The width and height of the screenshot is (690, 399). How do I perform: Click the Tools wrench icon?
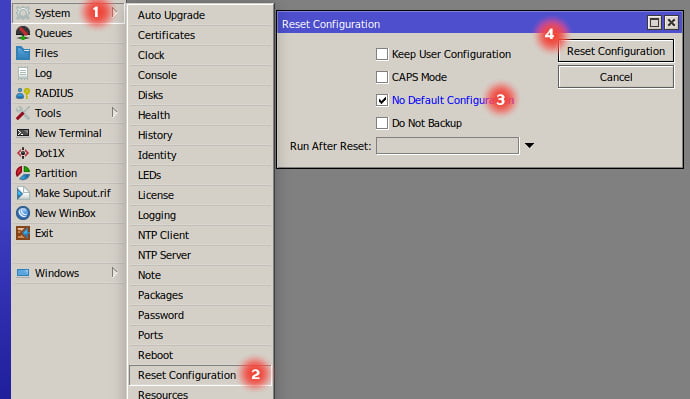[23, 113]
